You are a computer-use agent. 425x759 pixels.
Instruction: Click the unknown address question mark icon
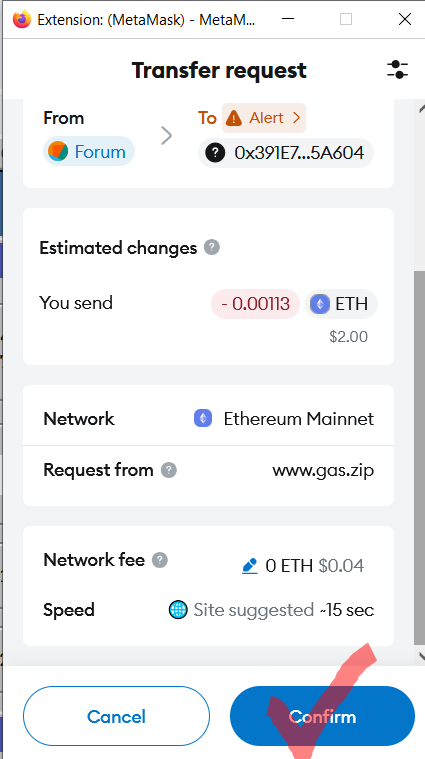click(215, 153)
